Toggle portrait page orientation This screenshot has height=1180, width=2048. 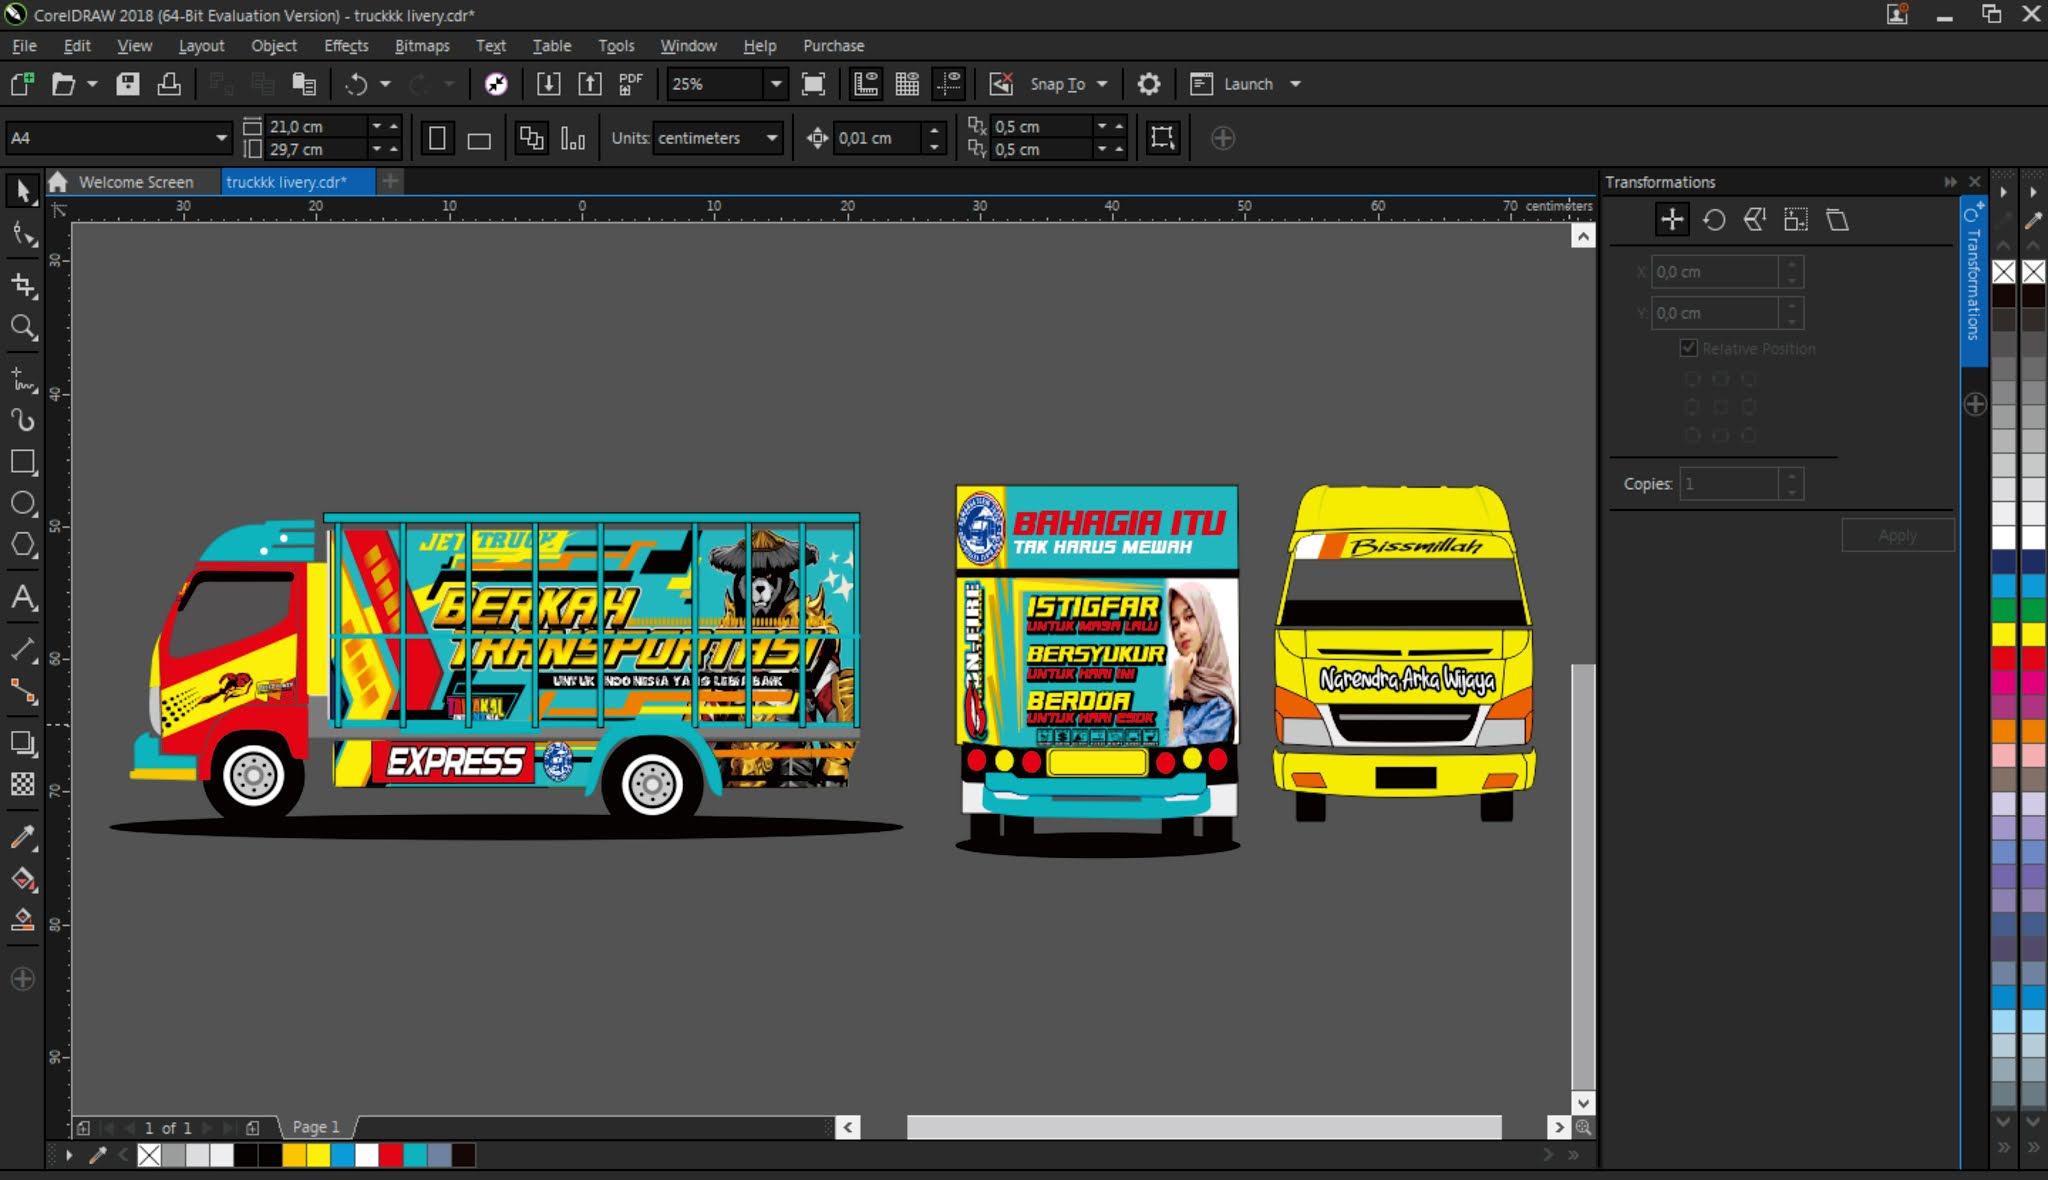pyautogui.click(x=437, y=138)
